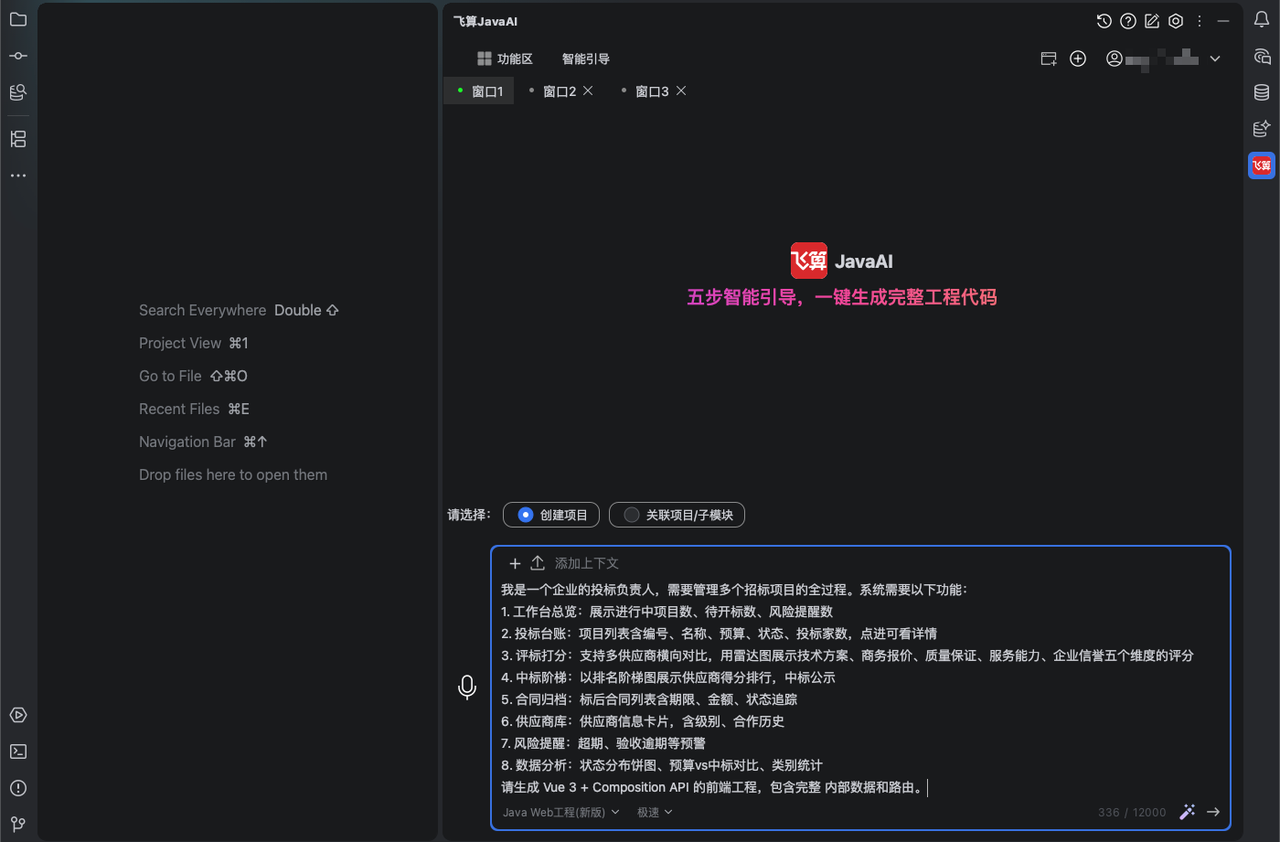This screenshot has height=842, width=1280.
Task: Click the 五步智能引导 slogan text
Action: point(842,297)
